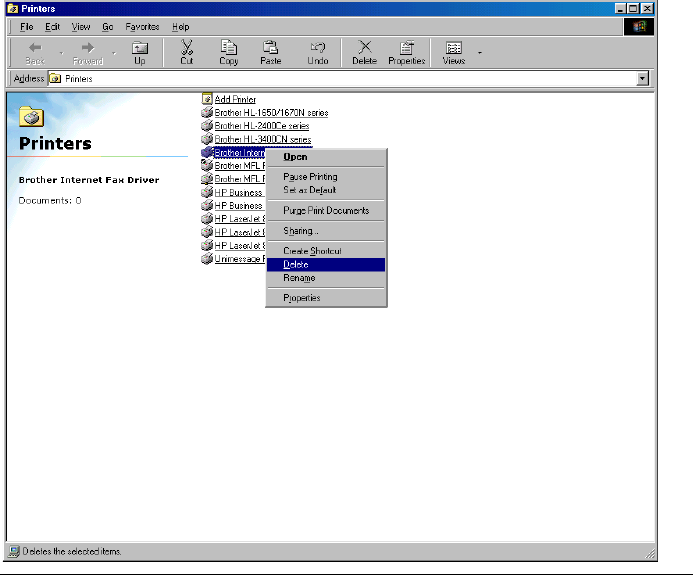The width and height of the screenshot is (693, 575).
Task: Select Set as Default menu entry
Action: pyautogui.click(x=309, y=190)
